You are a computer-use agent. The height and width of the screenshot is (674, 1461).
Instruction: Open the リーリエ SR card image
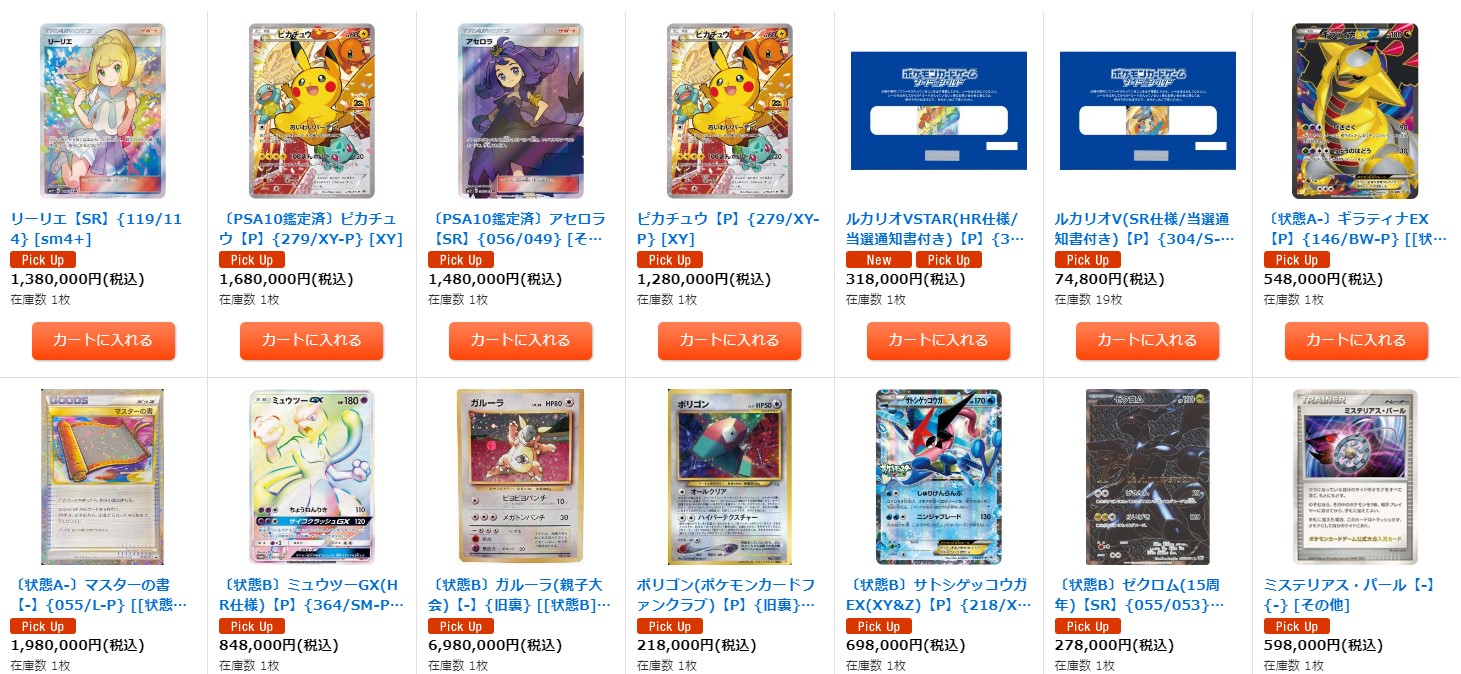103,111
